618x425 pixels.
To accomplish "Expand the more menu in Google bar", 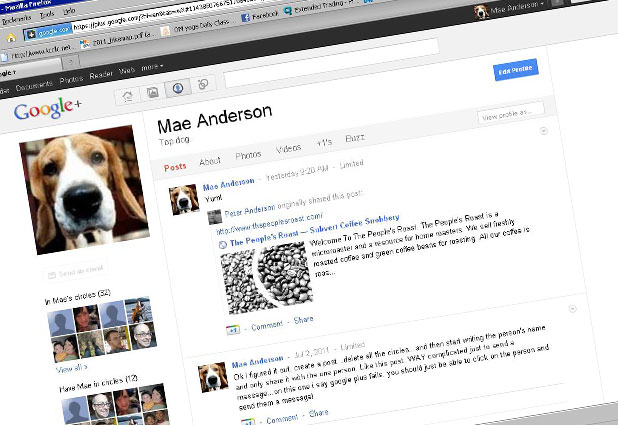I will (152, 67).
